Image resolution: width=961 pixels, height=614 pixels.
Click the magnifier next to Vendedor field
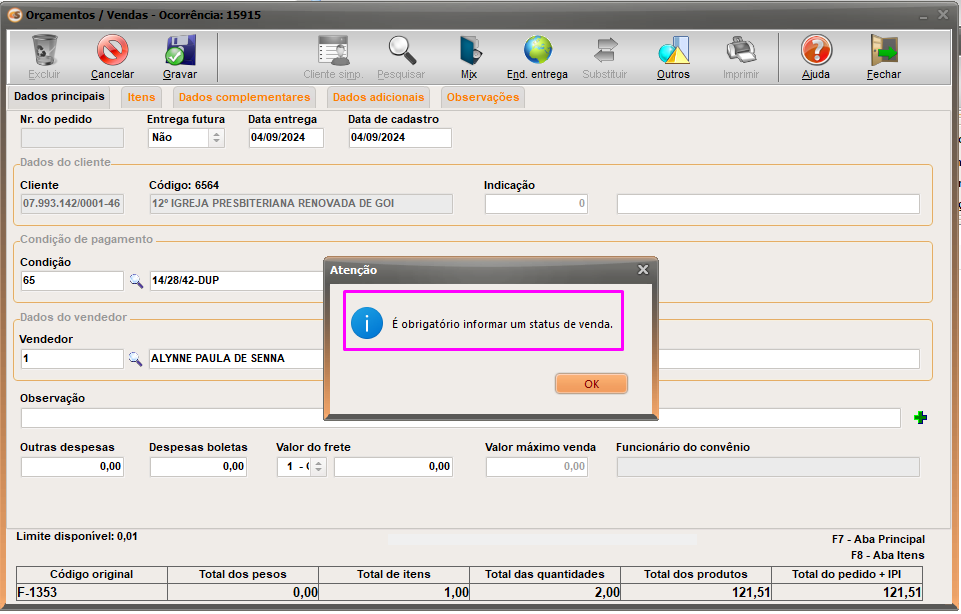[137, 358]
